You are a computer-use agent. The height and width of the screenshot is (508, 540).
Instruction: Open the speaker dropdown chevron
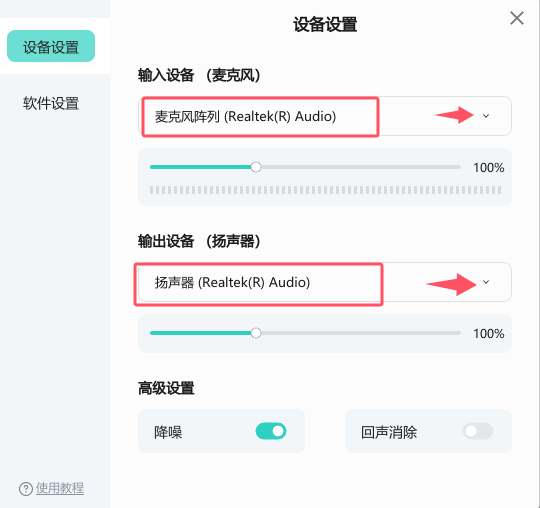point(486,282)
